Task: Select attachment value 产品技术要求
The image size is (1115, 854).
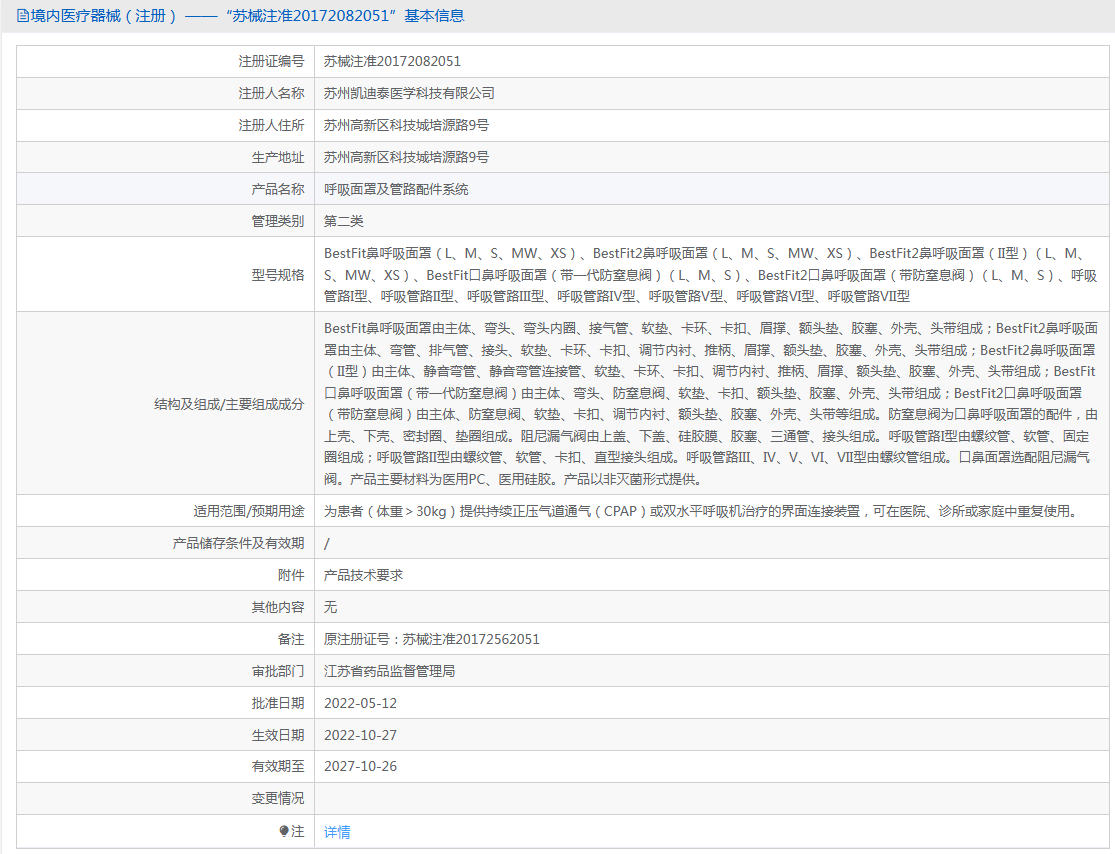Action: coord(363,575)
